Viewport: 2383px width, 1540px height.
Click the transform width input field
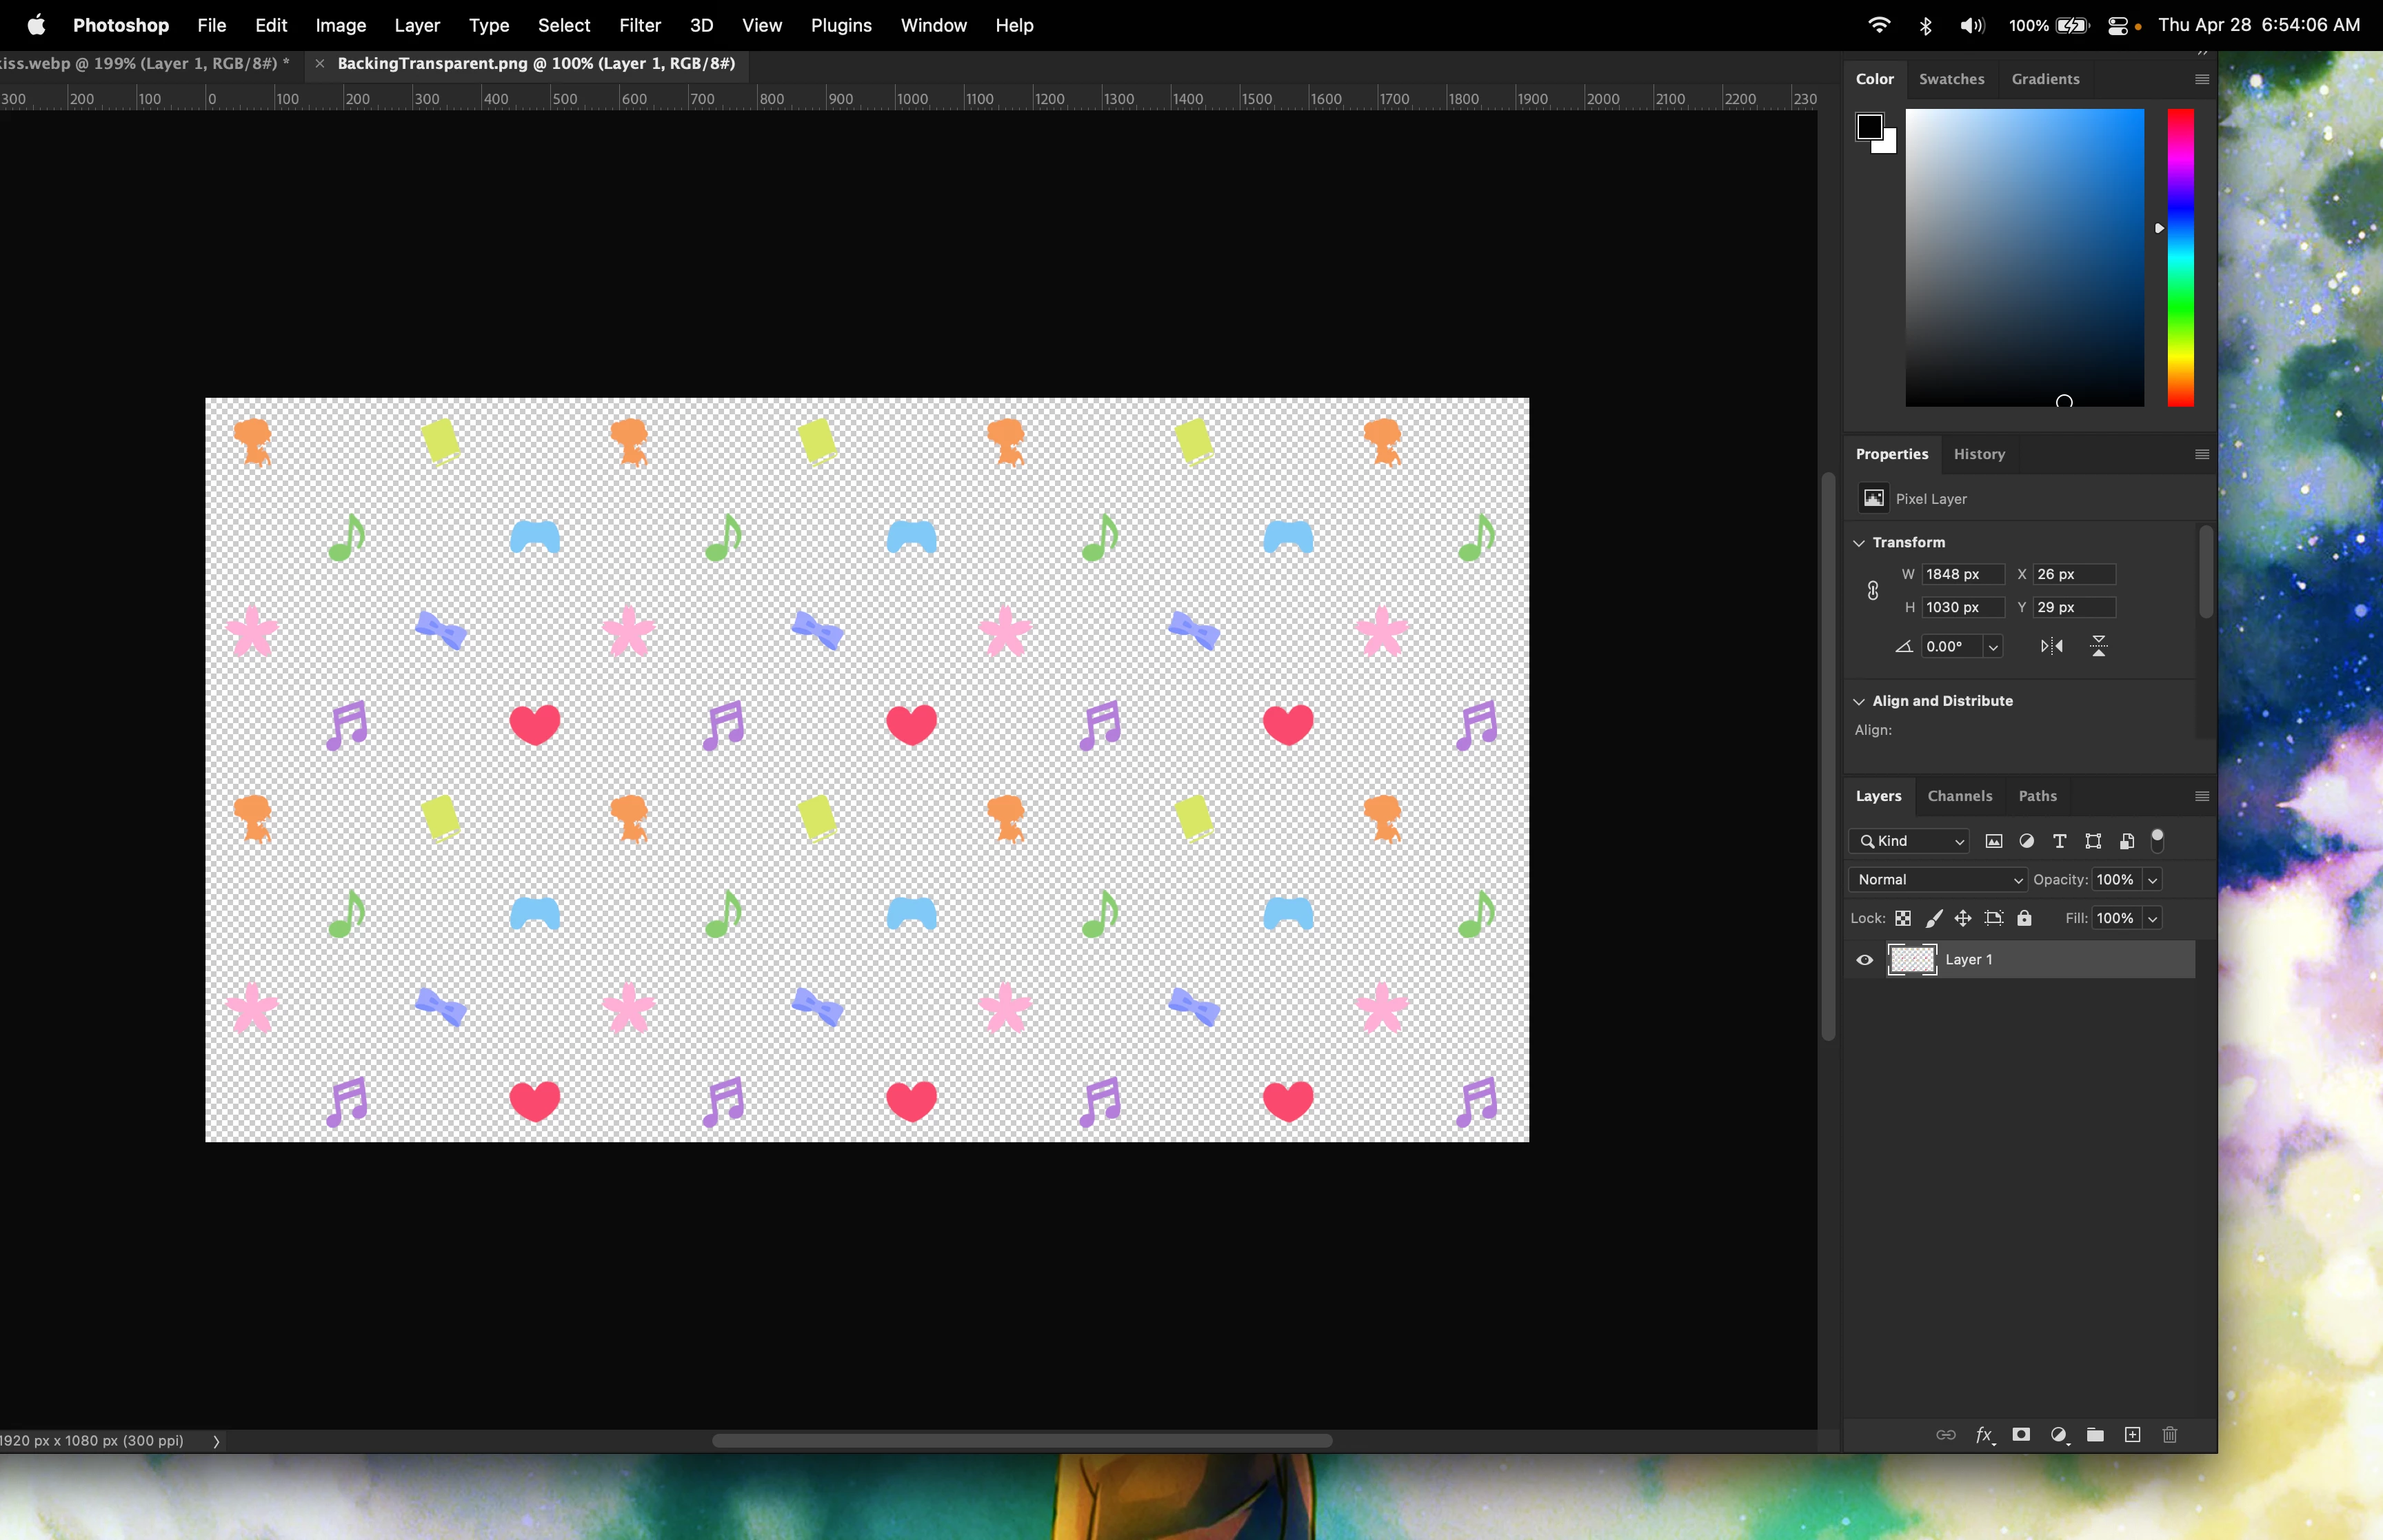(x=1962, y=574)
